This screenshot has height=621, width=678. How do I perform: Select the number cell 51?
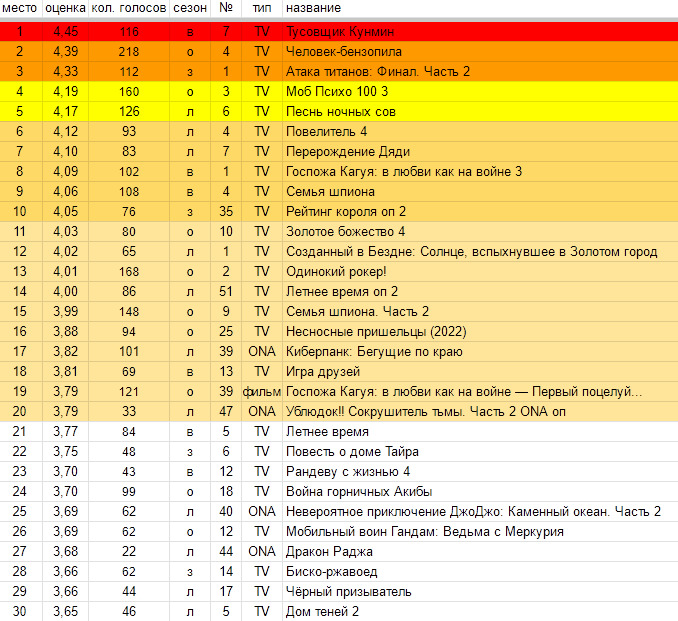226,291
